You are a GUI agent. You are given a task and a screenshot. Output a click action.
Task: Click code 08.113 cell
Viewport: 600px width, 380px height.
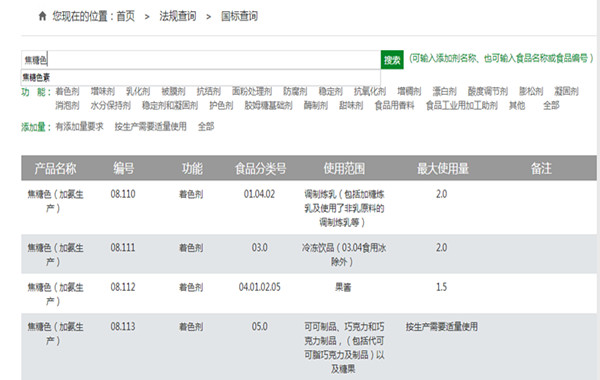coord(123,326)
